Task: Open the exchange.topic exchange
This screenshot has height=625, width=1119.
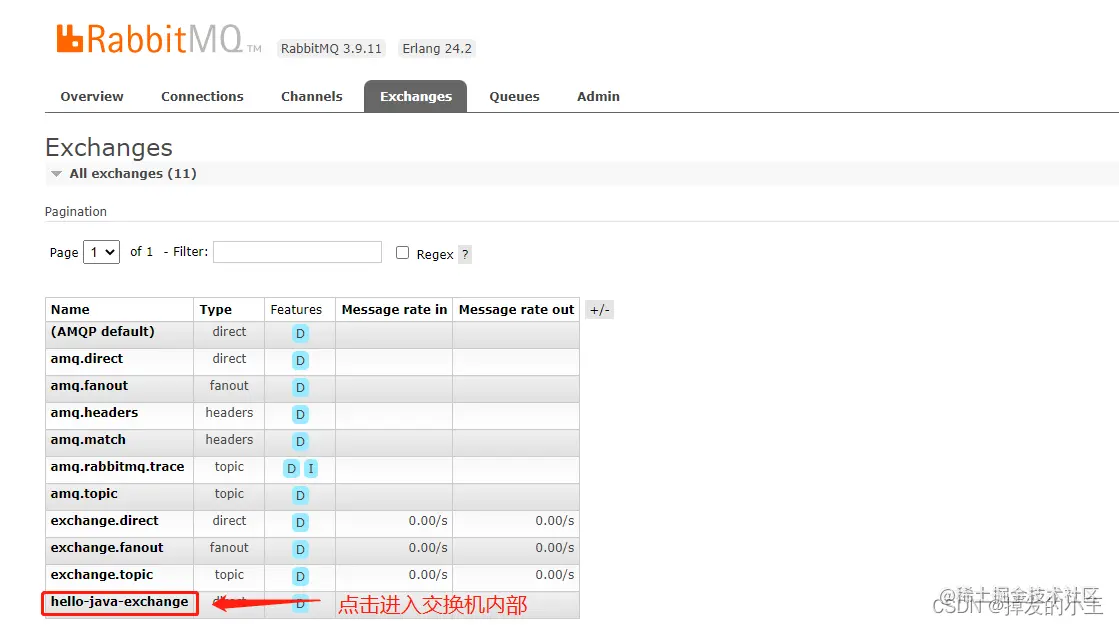Action: pyautogui.click(x=101, y=575)
